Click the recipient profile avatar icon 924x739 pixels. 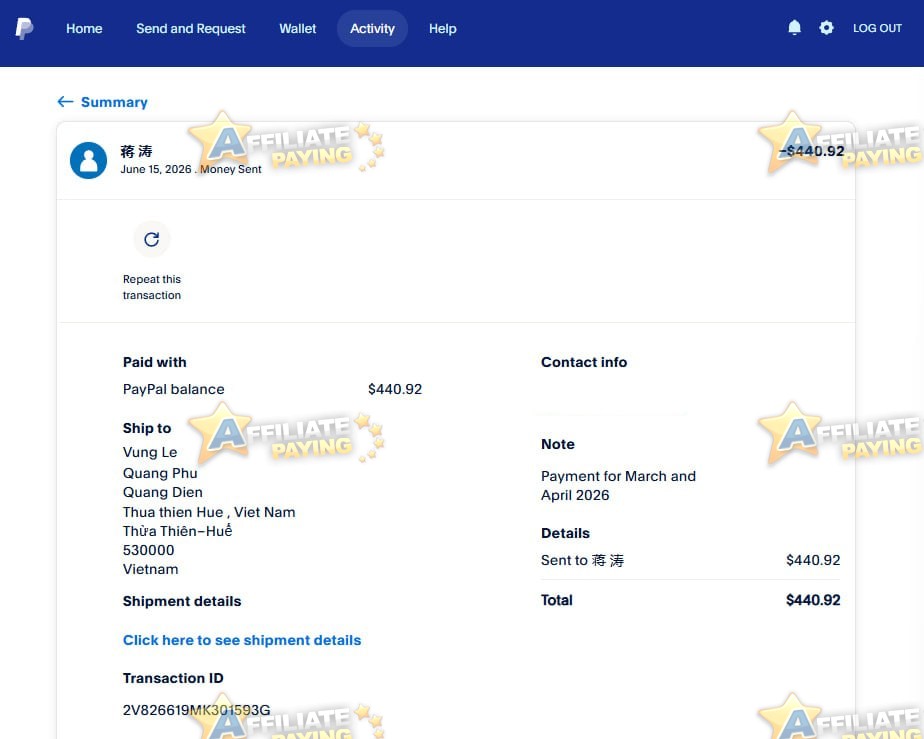click(x=88, y=160)
